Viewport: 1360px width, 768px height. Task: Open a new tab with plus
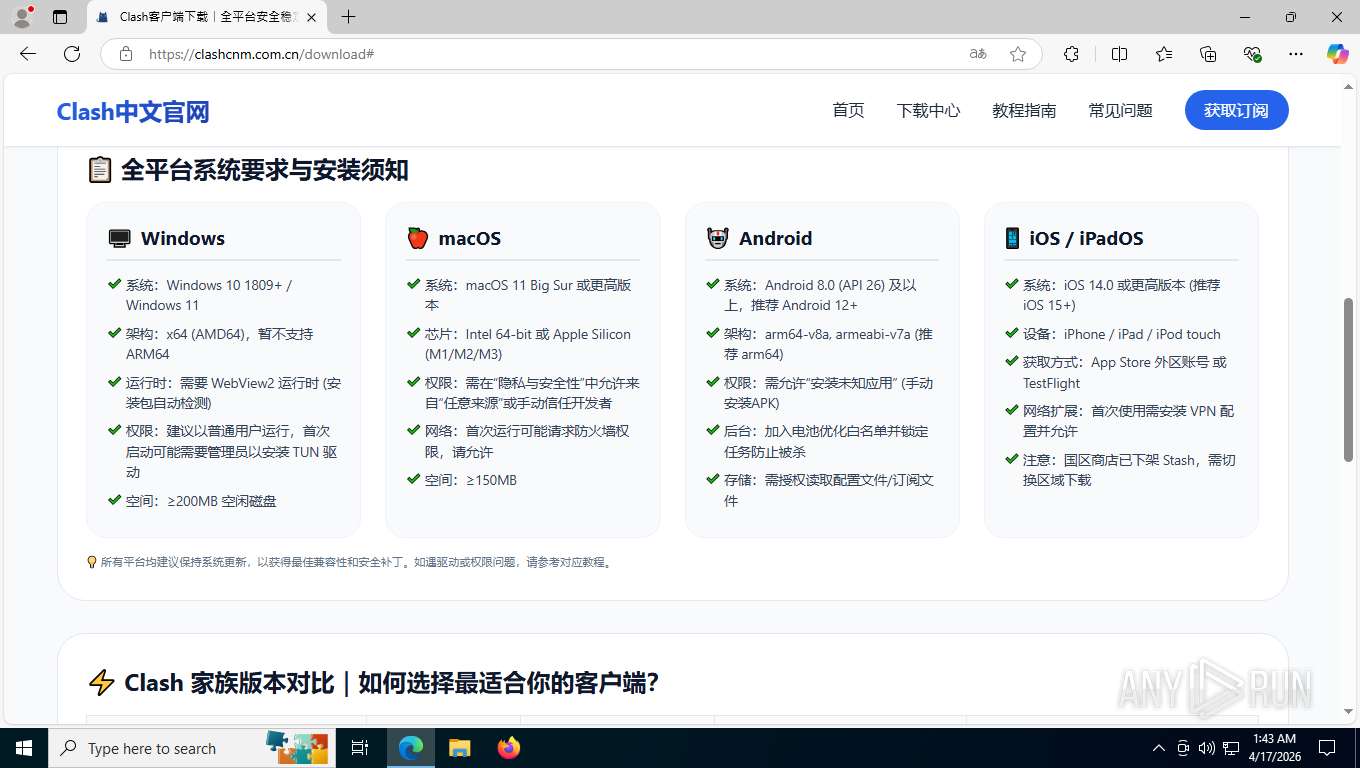[x=348, y=17]
